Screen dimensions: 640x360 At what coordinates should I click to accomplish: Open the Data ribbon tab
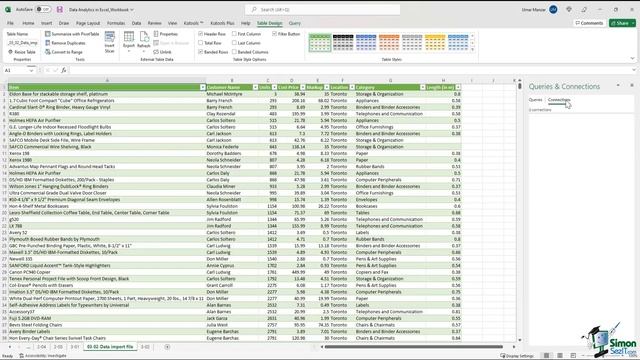pyautogui.click(x=136, y=23)
